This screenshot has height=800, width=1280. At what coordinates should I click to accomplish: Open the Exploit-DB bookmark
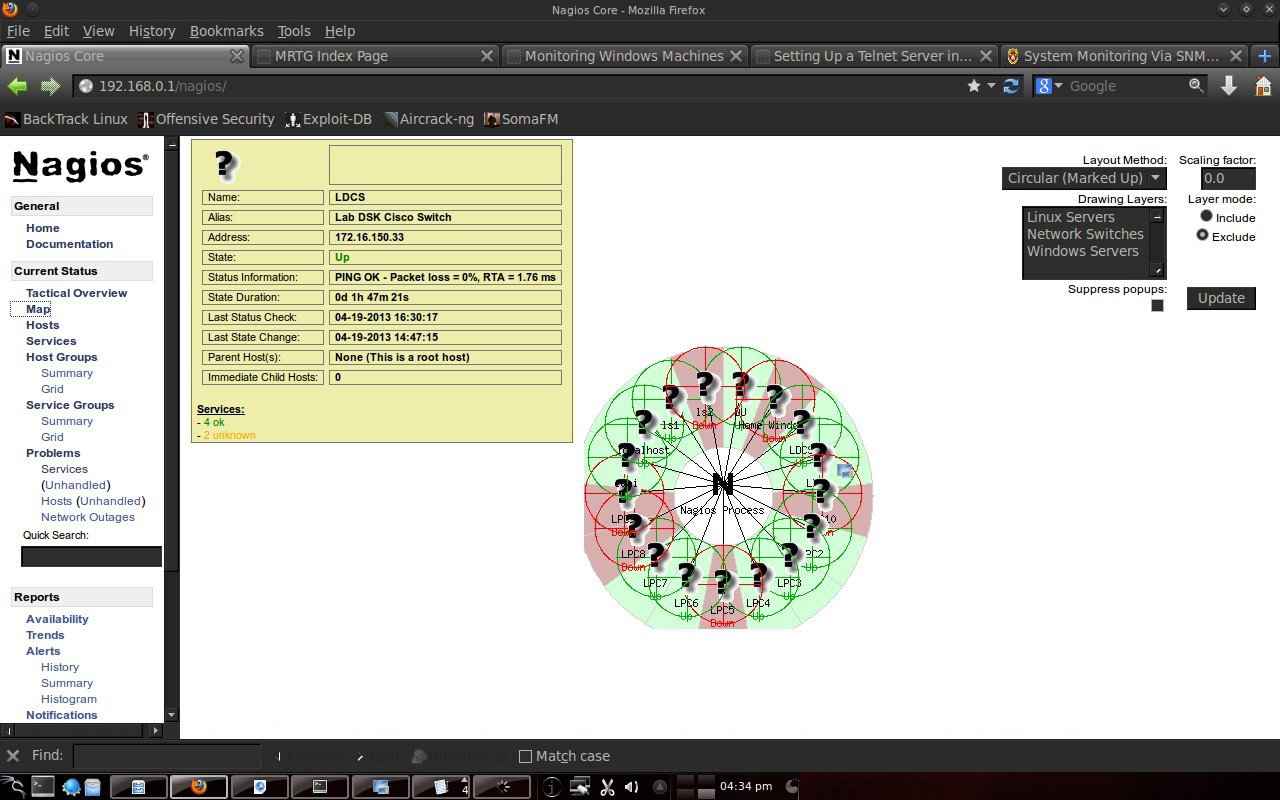pyautogui.click(x=328, y=119)
